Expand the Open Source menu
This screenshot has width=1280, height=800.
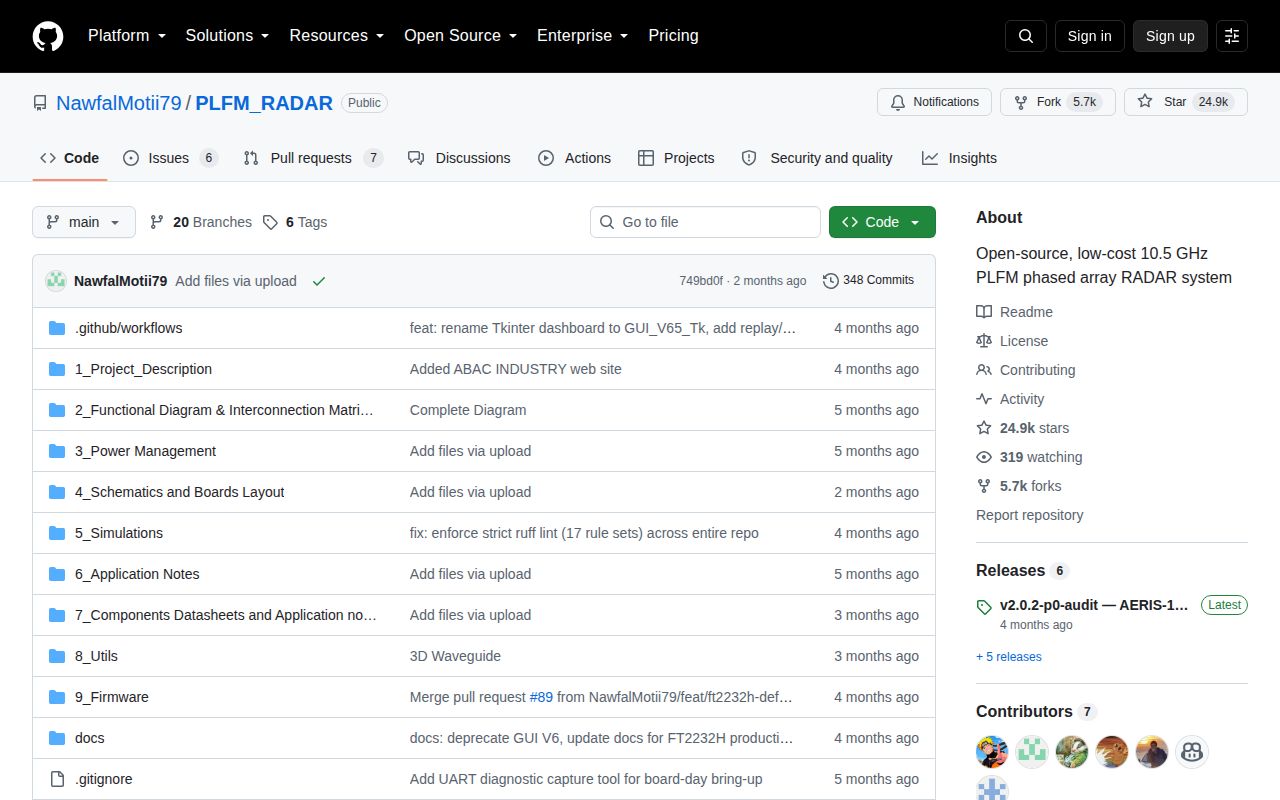coord(460,36)
